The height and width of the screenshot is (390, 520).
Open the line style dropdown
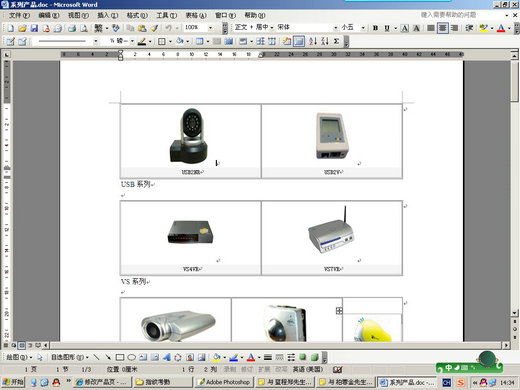coord(96,41)
